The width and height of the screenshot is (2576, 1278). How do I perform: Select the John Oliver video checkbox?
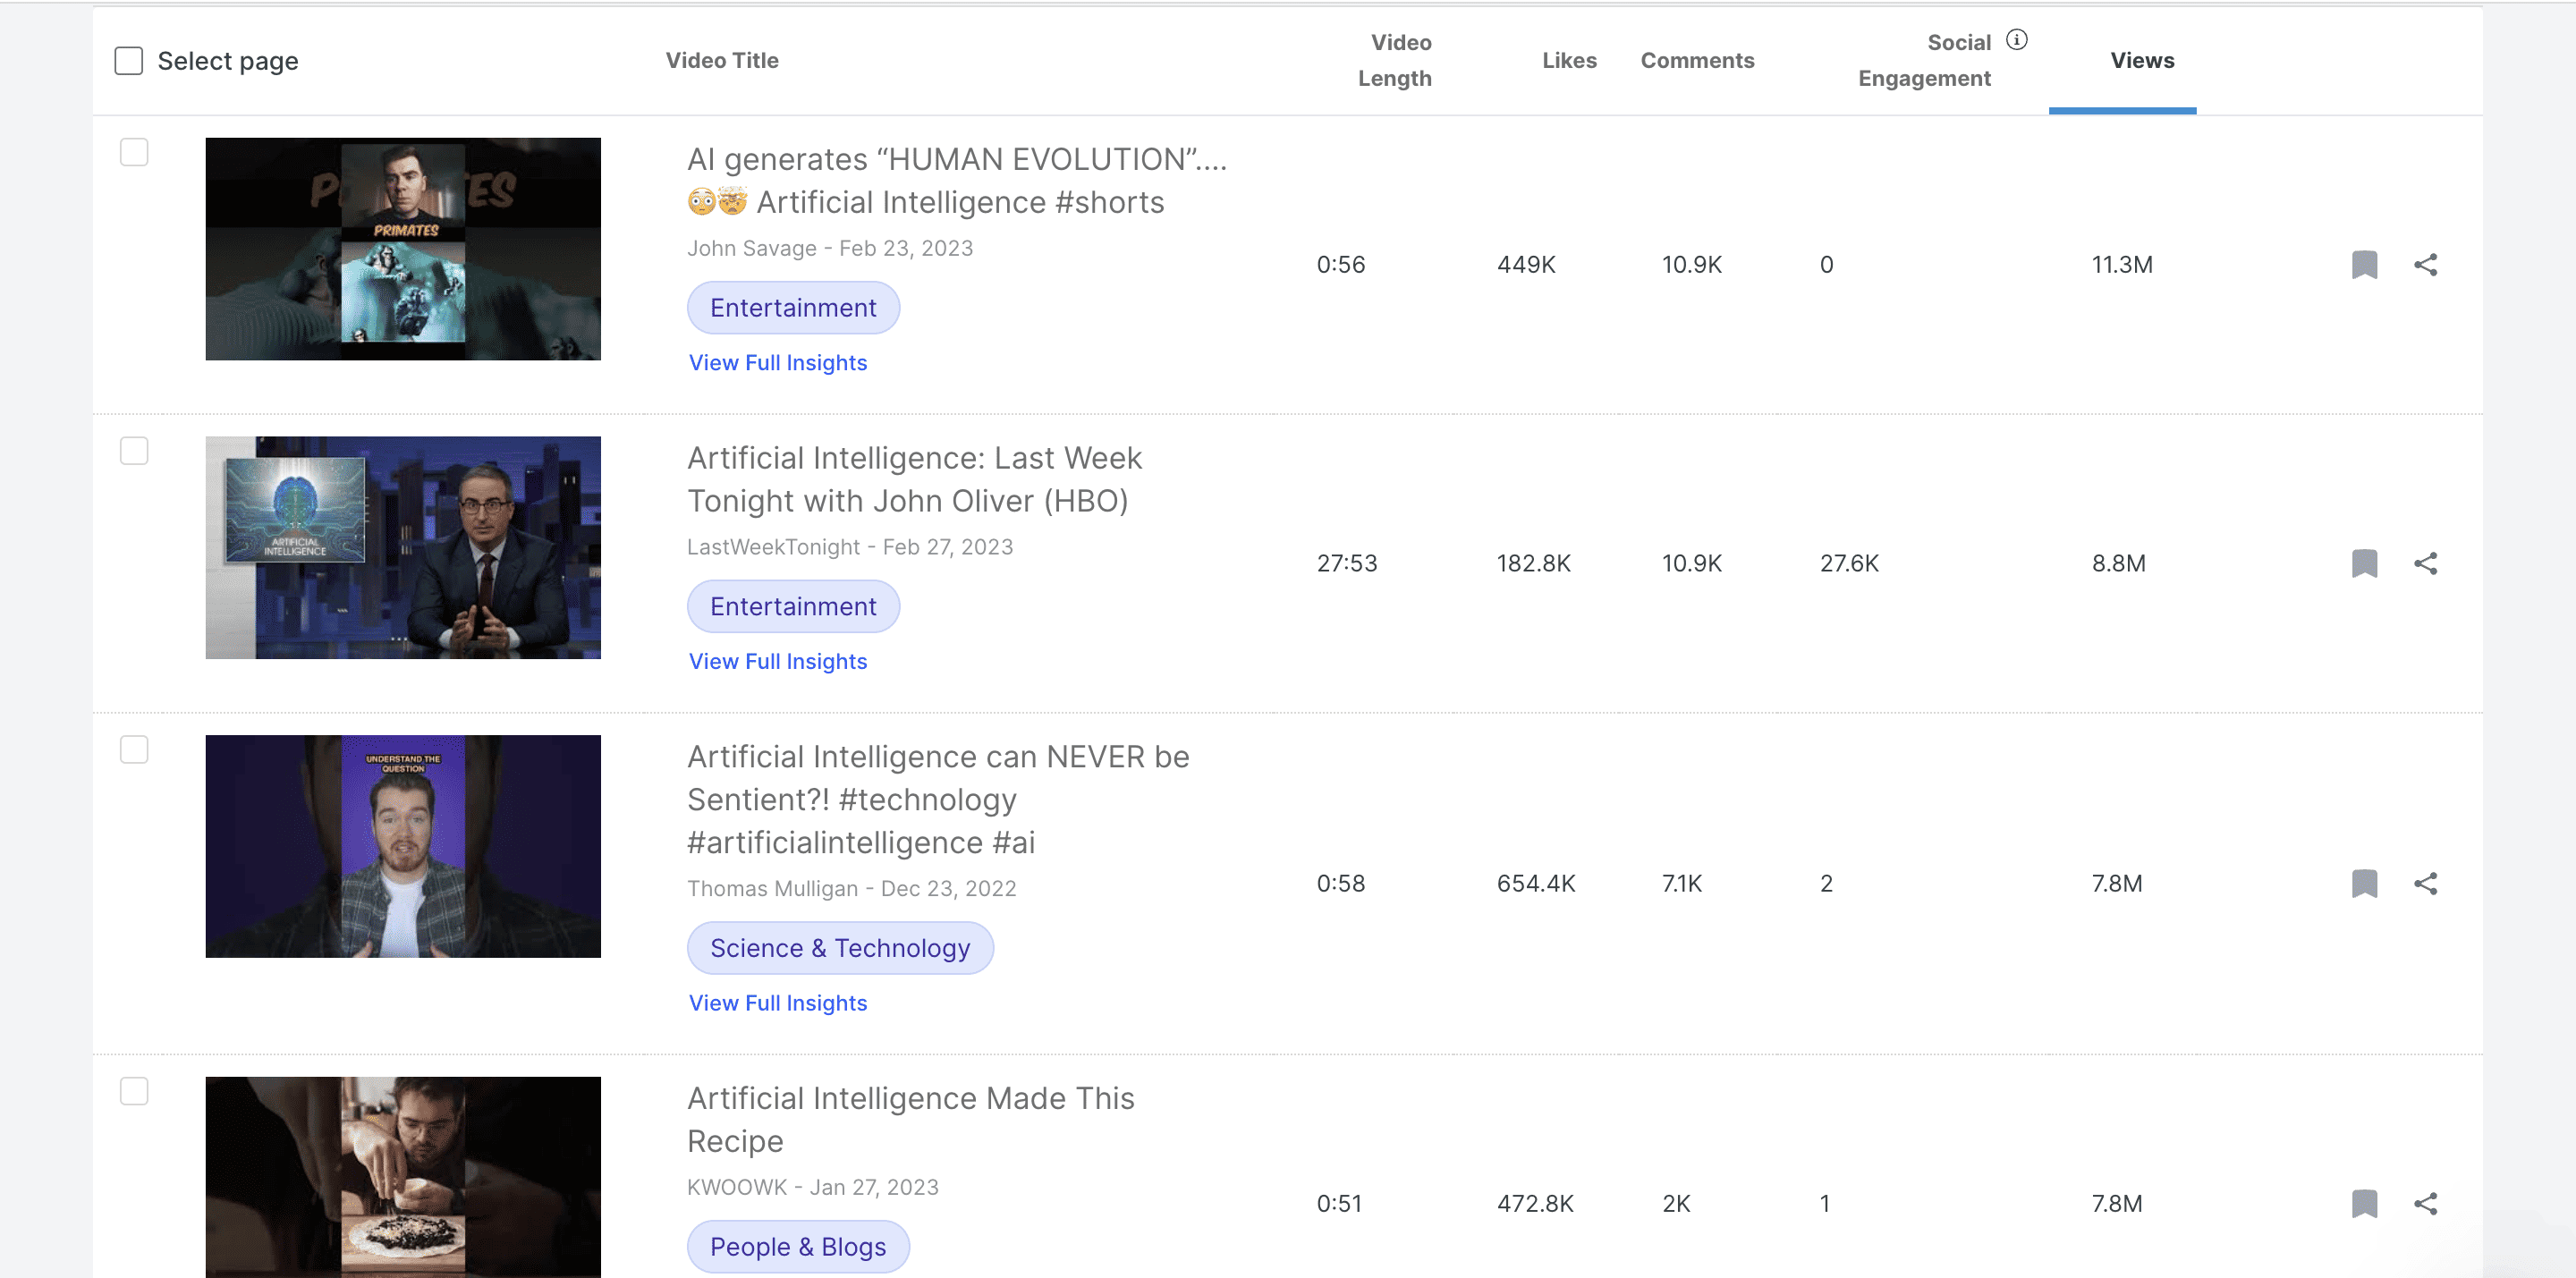[x=133, y=450]
